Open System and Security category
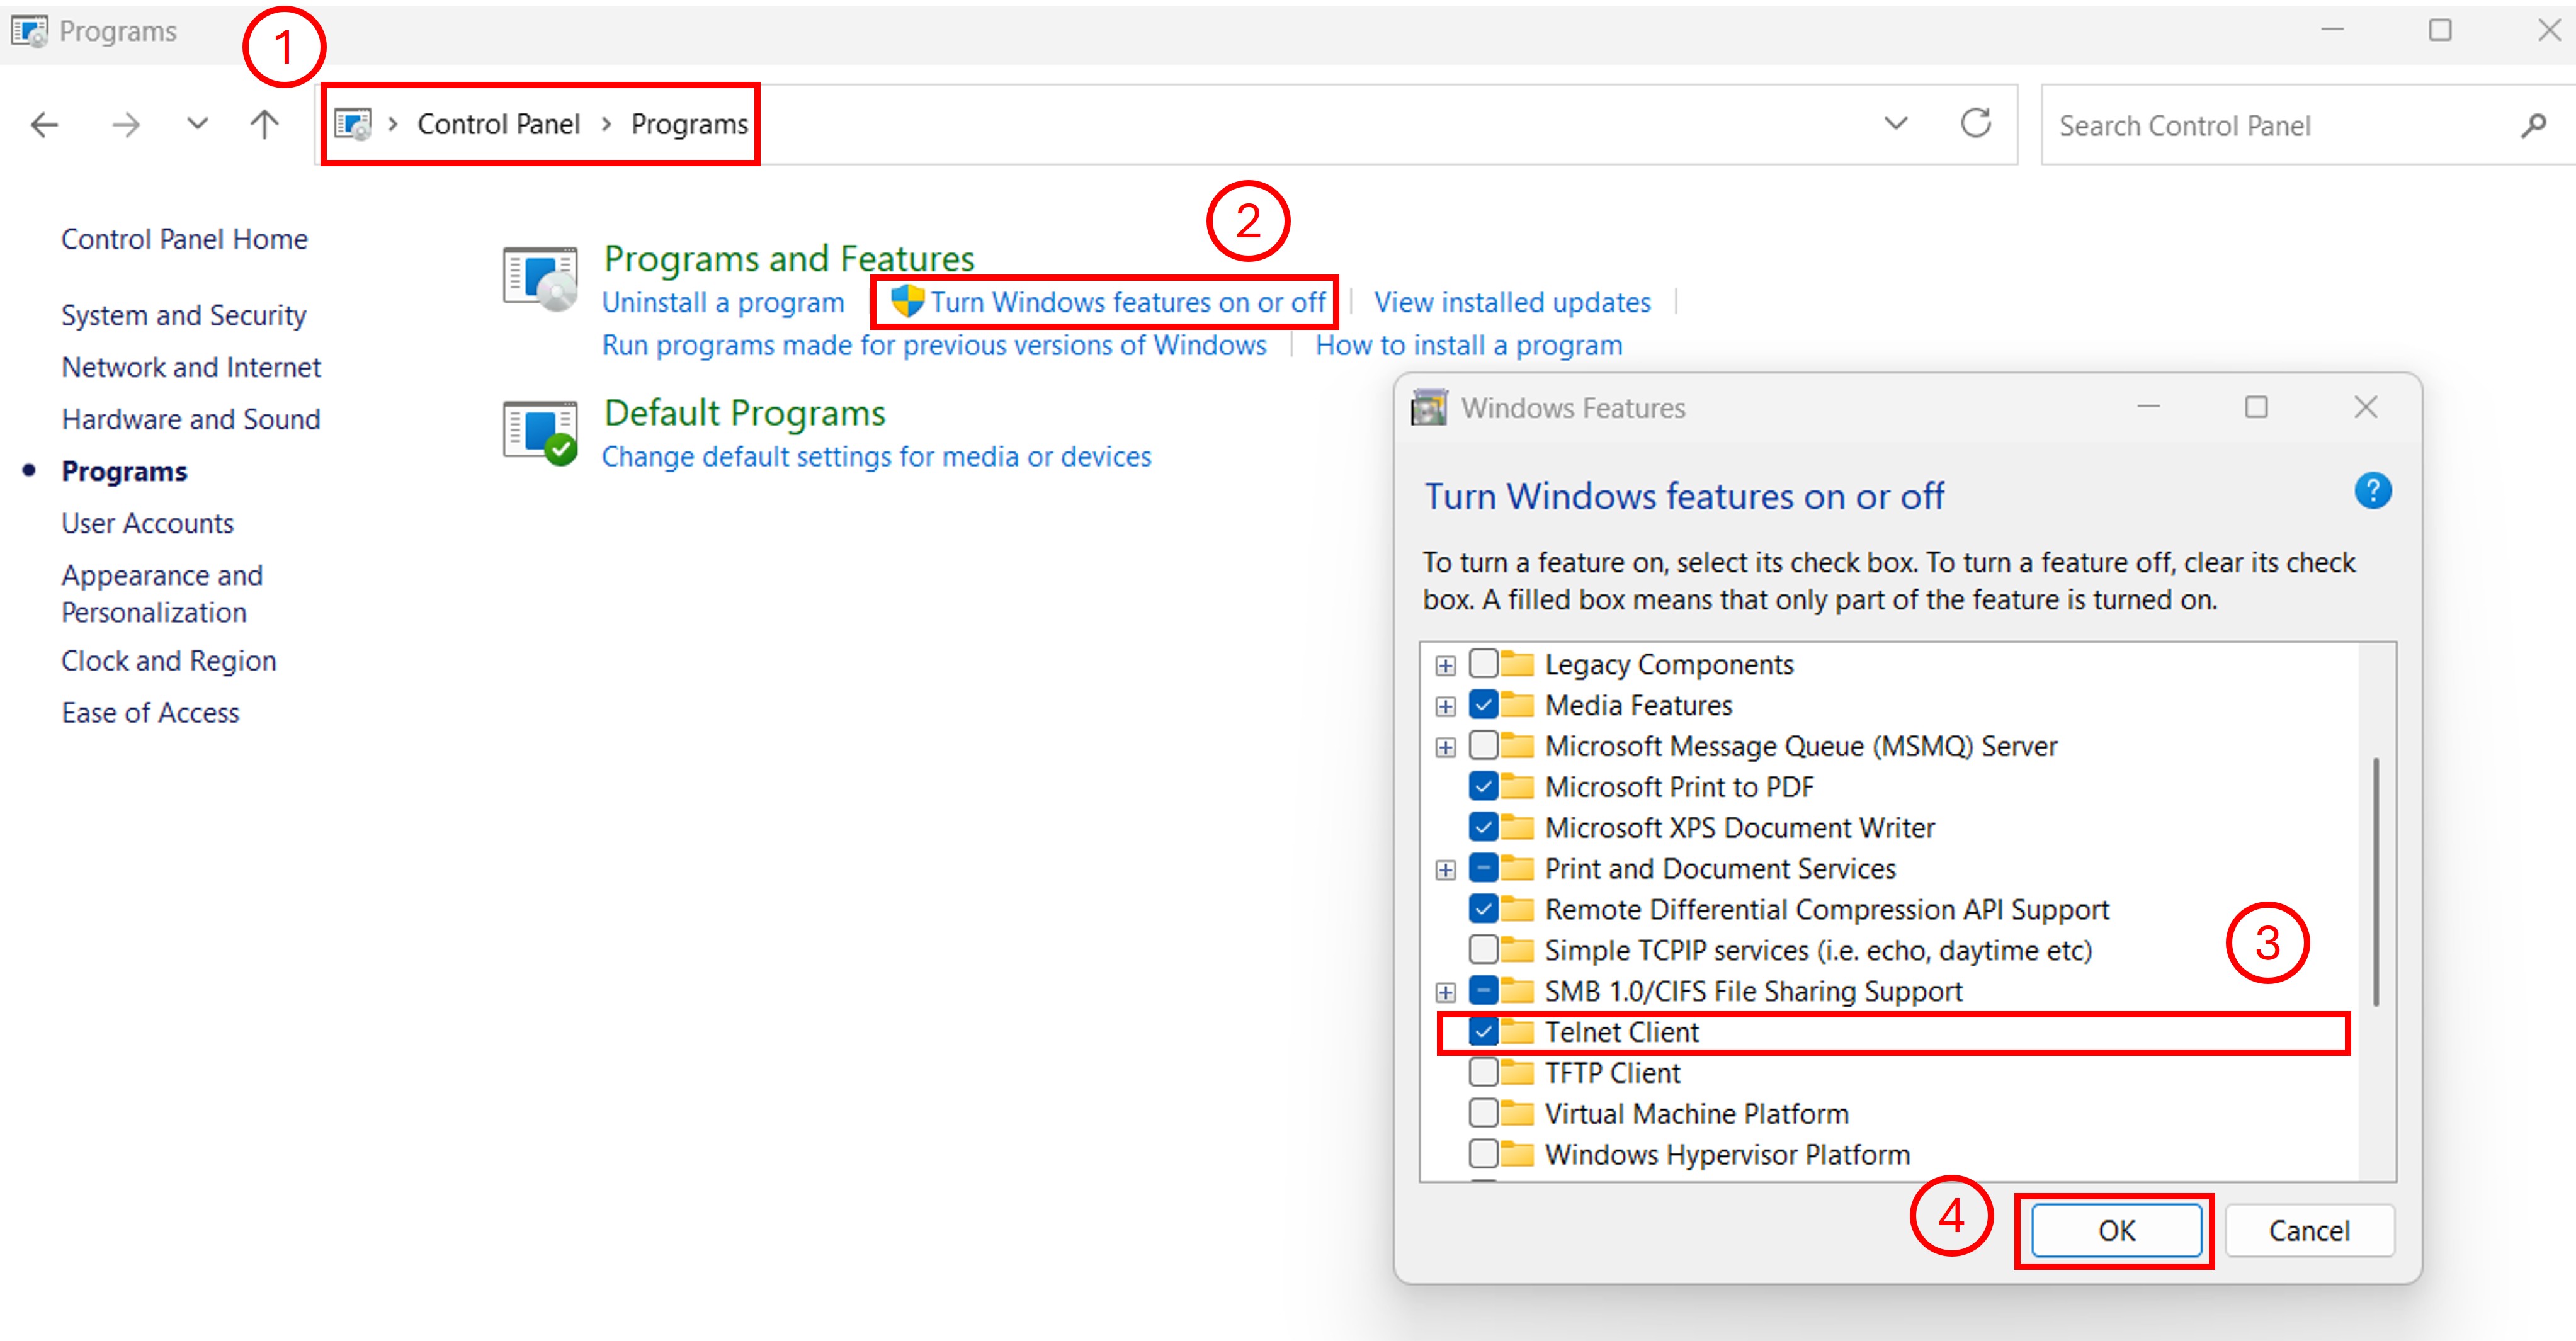 point(184,315)
